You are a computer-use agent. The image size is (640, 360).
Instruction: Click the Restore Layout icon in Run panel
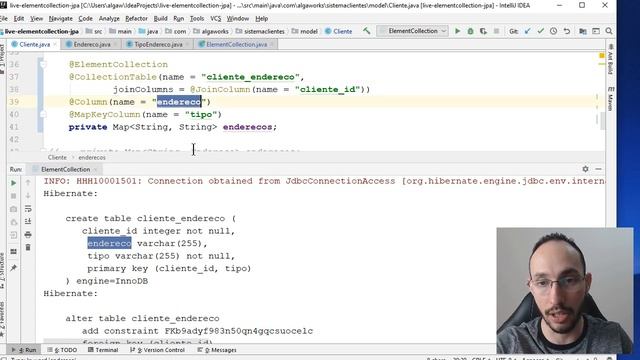[13, 251]
